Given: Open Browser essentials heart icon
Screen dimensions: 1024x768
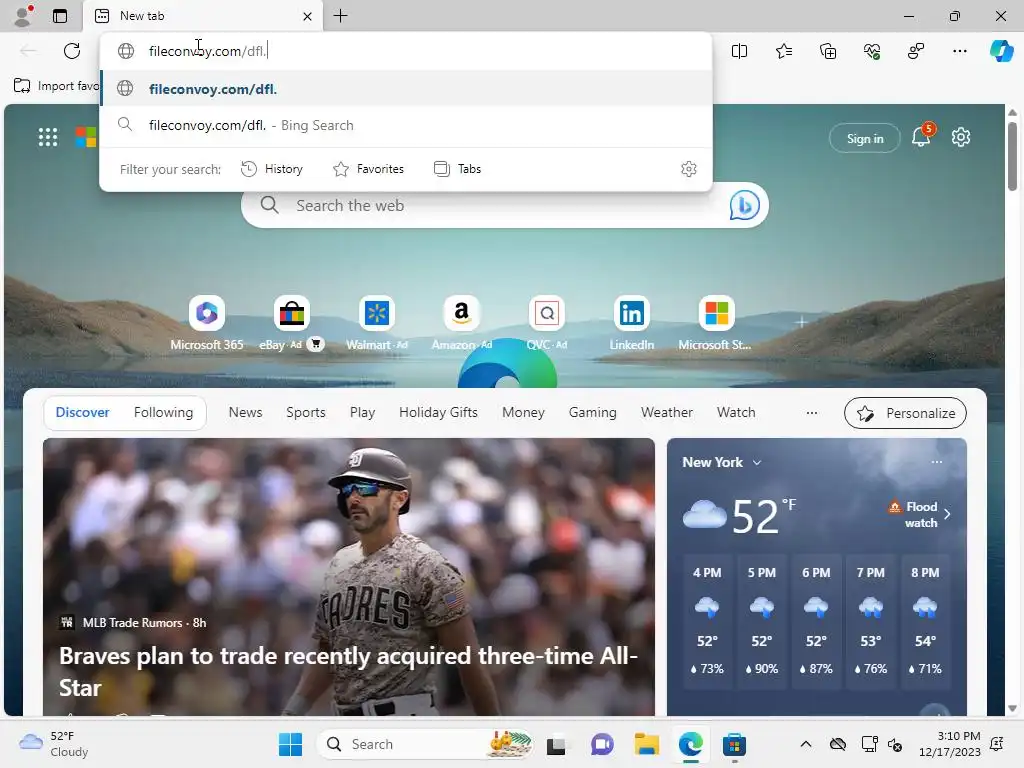Looking at the screenshot, I should tap(872, 51).
